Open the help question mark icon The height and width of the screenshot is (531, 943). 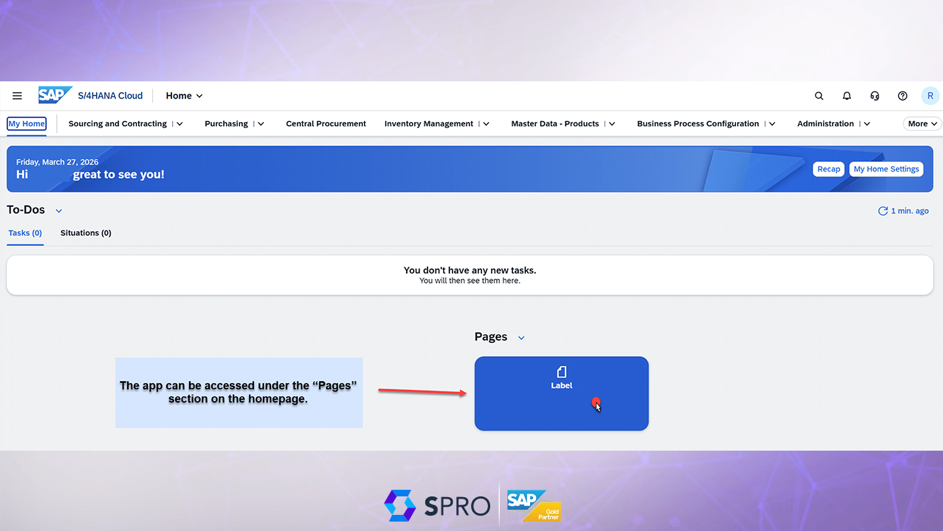(902, 96)
